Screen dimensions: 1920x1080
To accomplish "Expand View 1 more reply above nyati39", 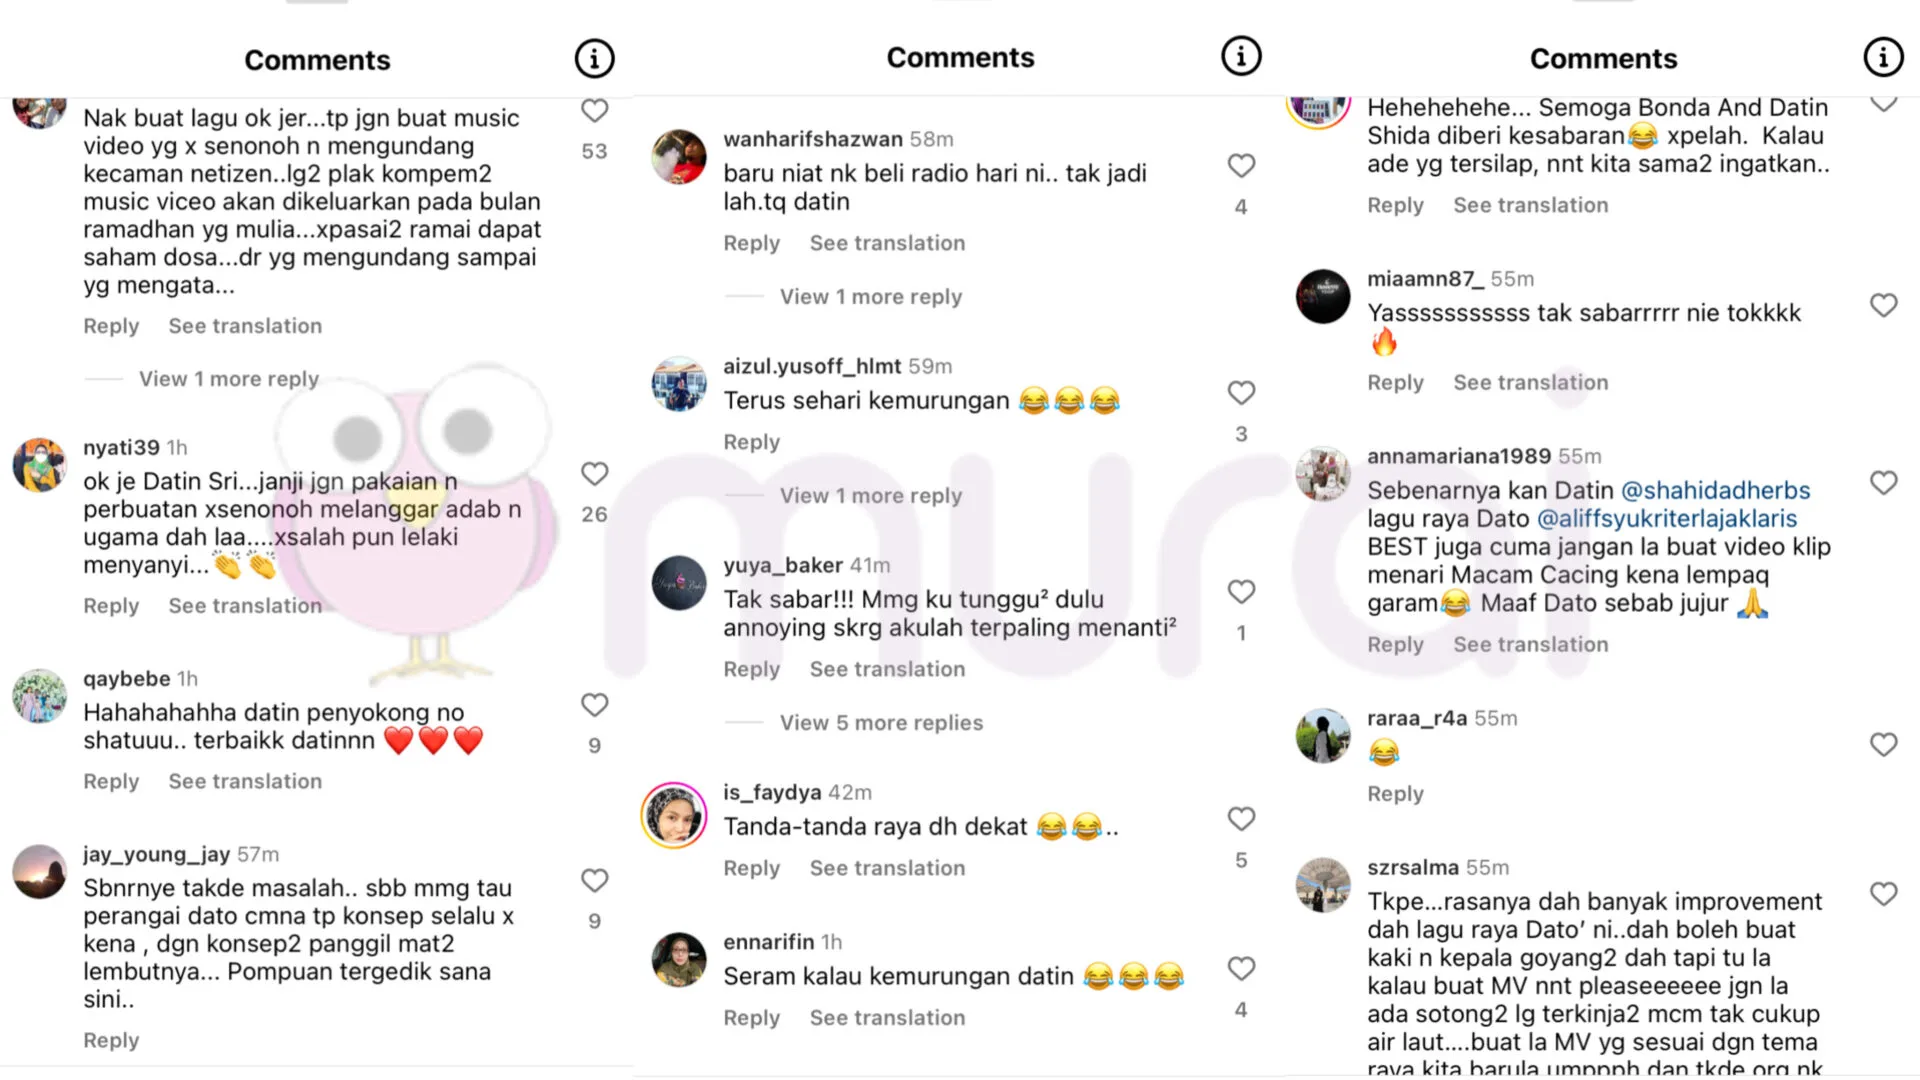I will [x=229, y=379].
